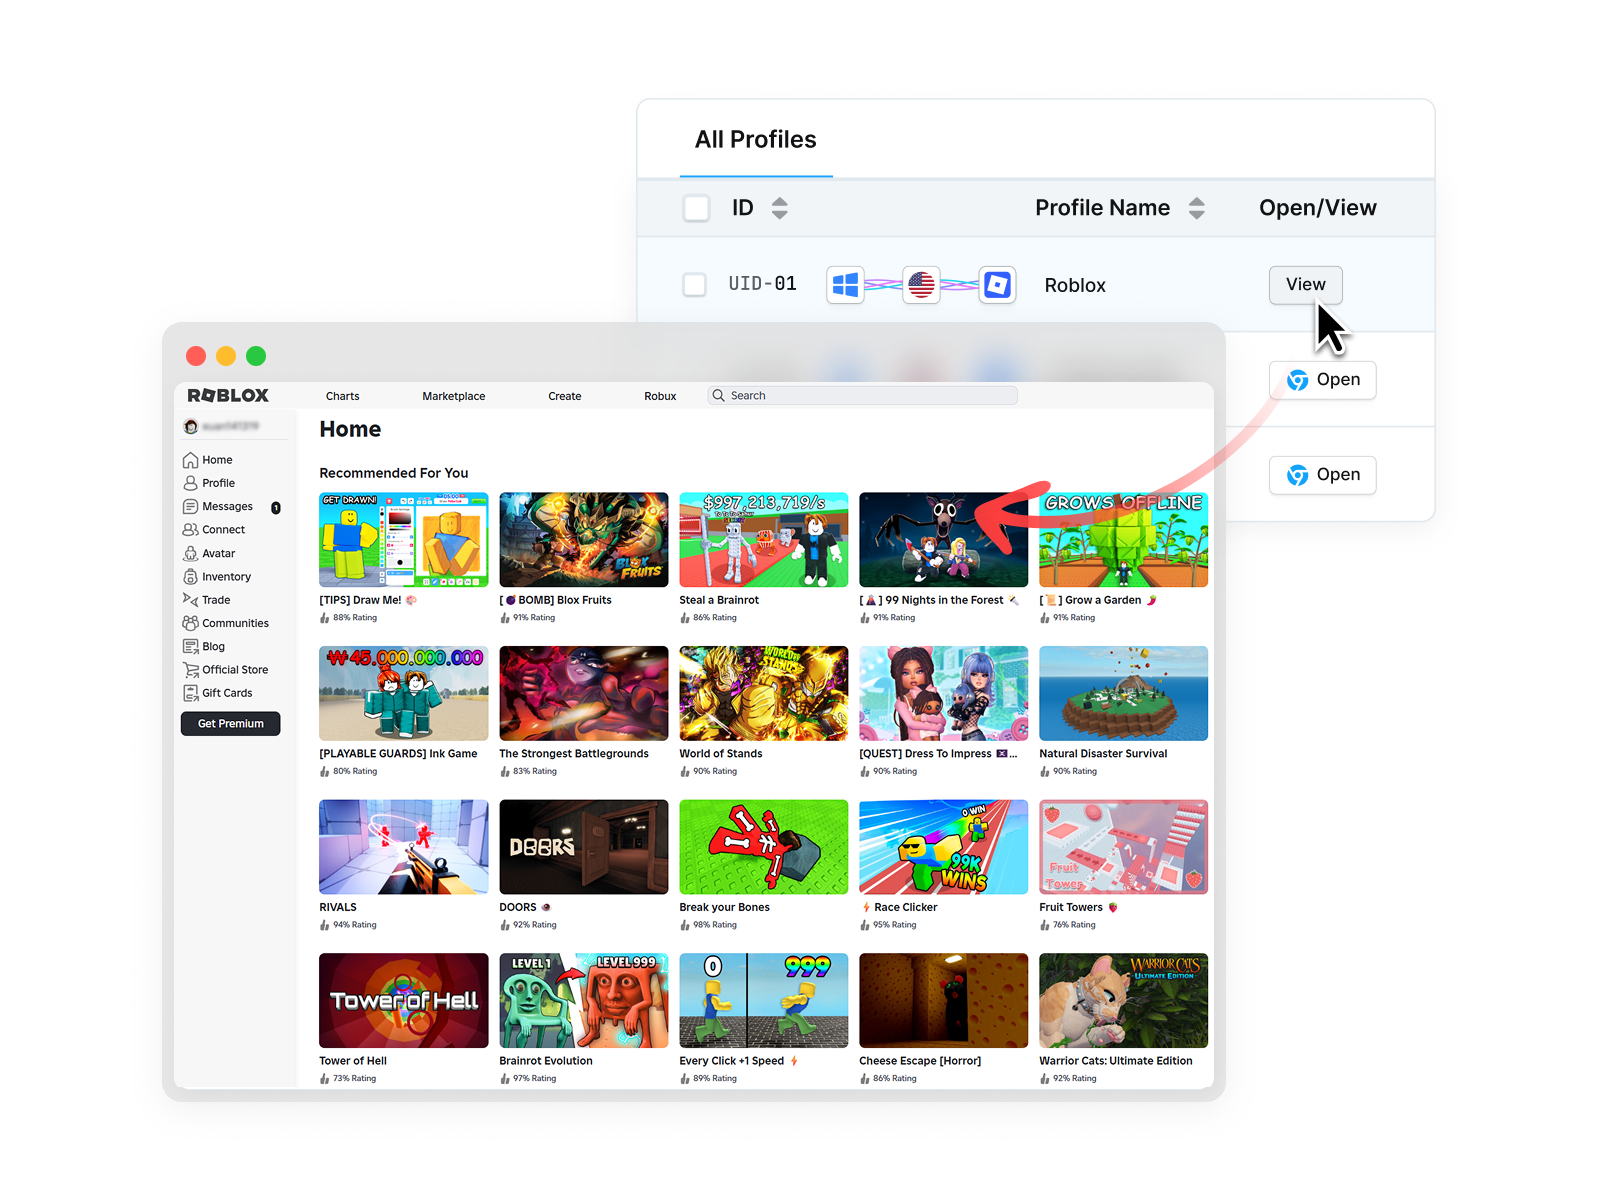
Task: Click the 'Recommended For You' heading
Action: coord(394,473)
